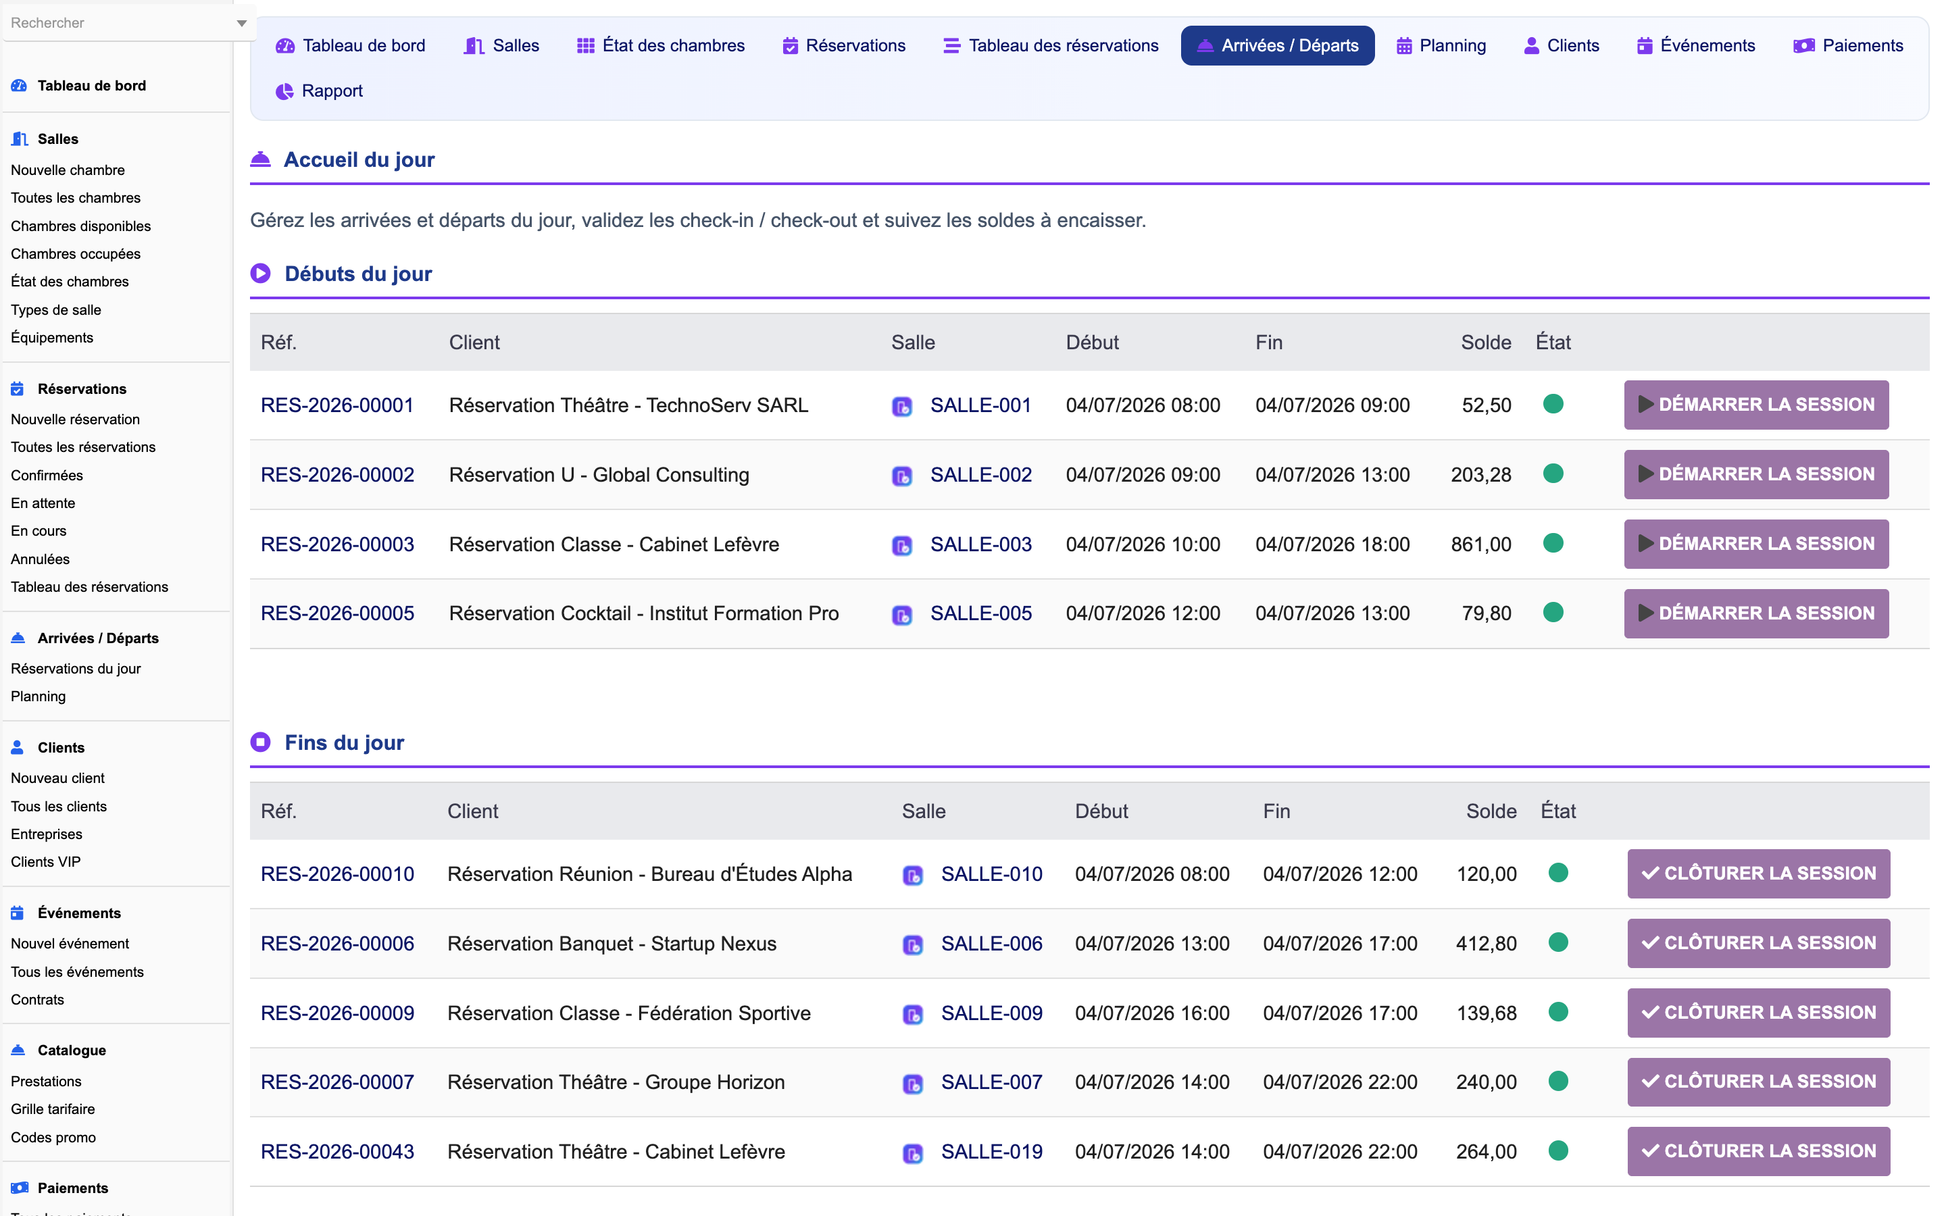Click the Salles door icon in sidebar
The height and width of the screenshot is (1216, 1946).
[19, 139]
